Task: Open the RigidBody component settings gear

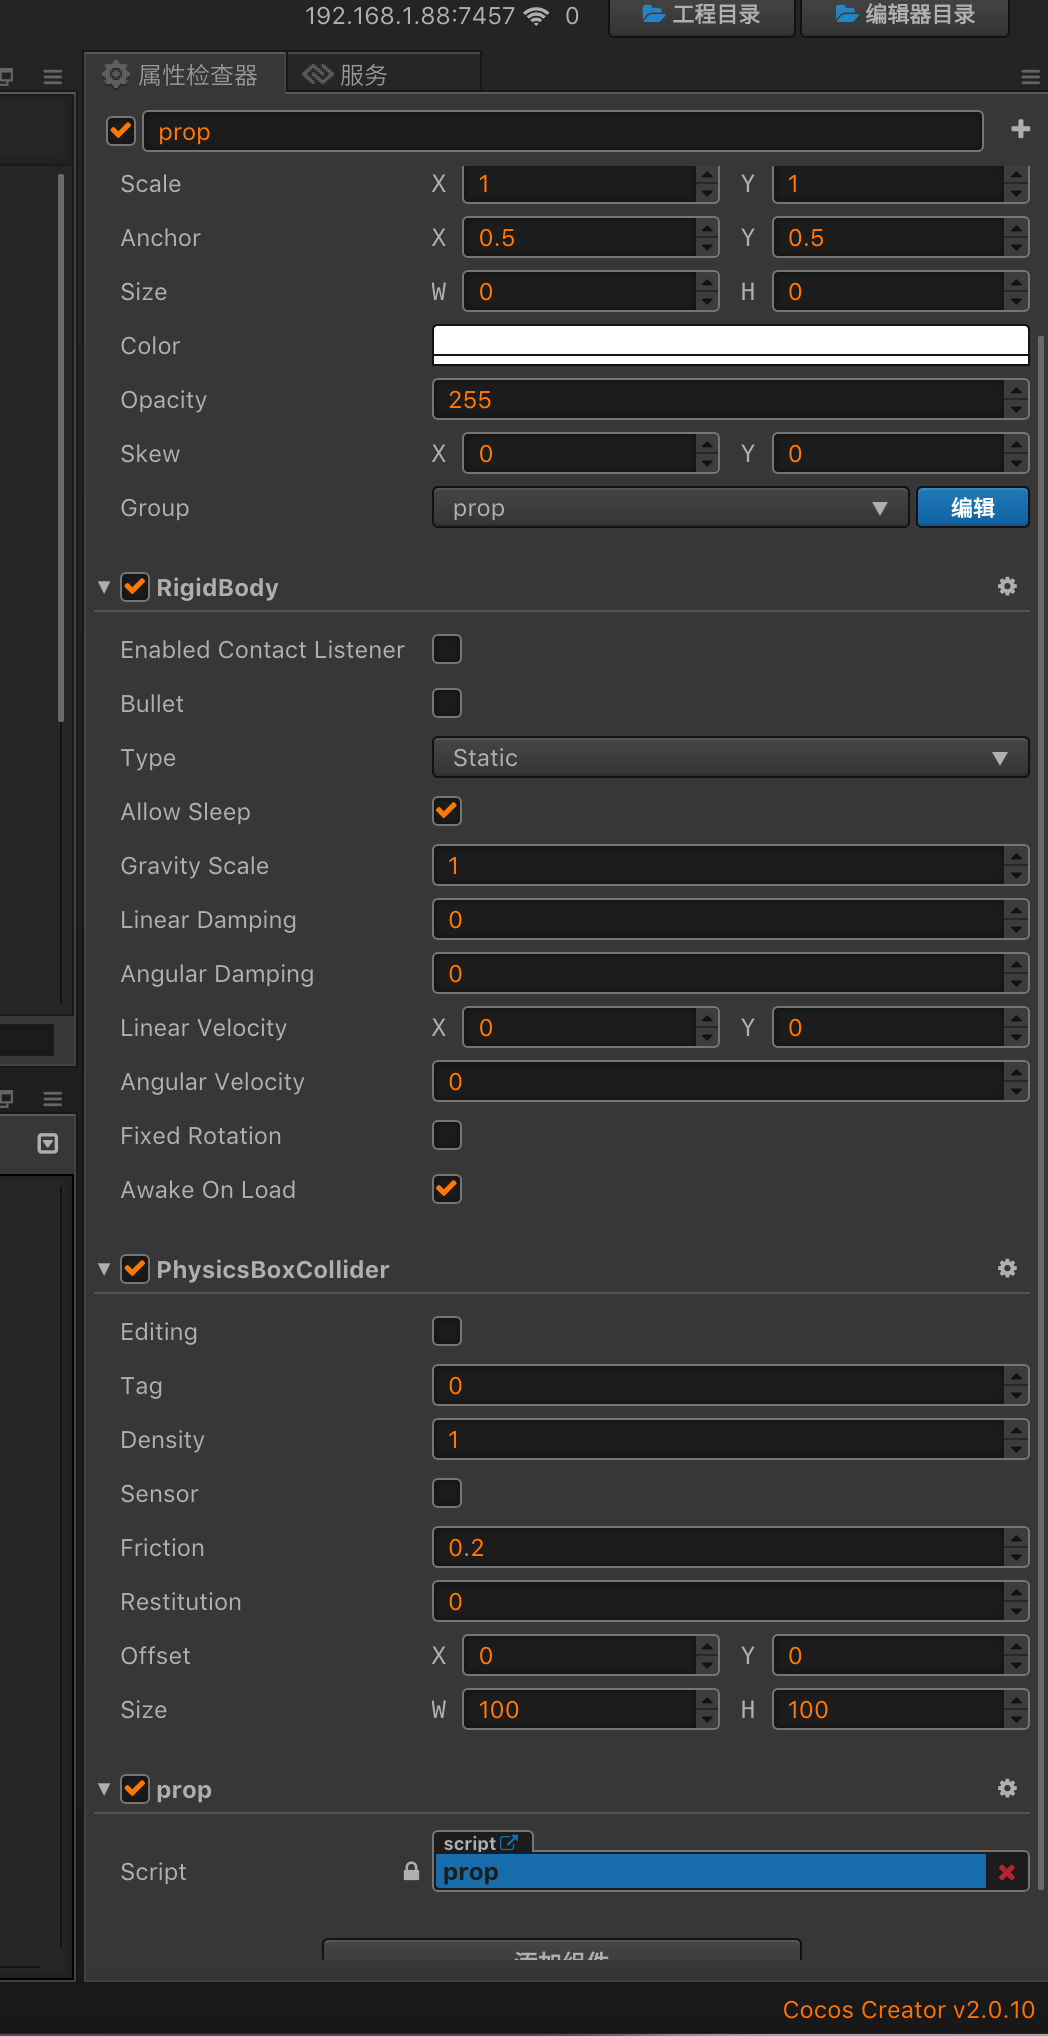Action: click(1007, 587)
